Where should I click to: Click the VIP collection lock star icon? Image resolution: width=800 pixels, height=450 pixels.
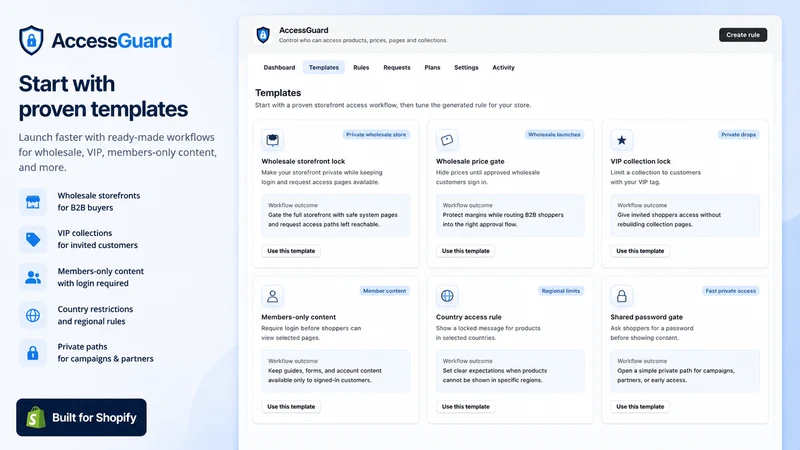pyautogui.click(x=621, y=140)
